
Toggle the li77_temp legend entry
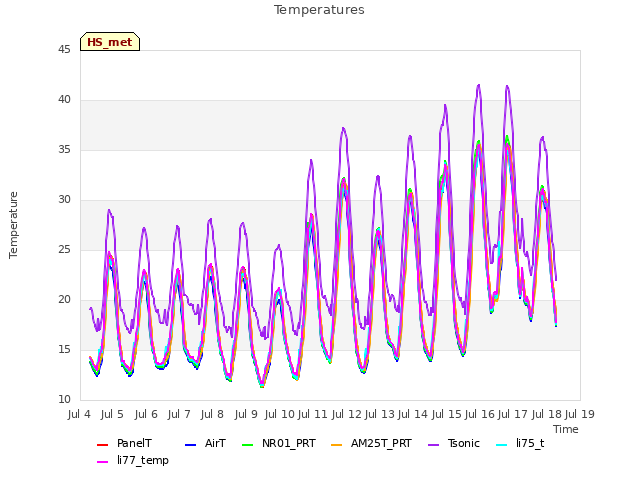[133, 460]
